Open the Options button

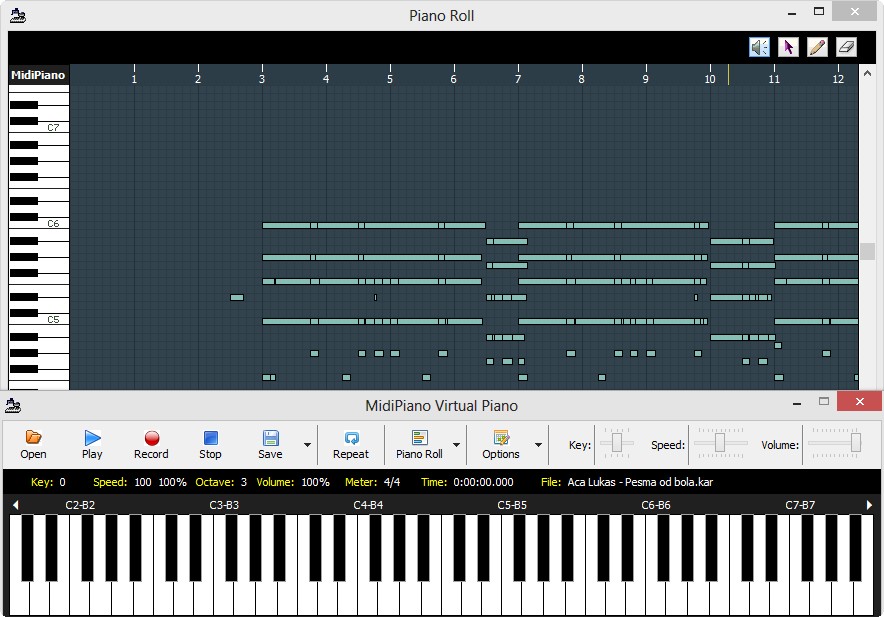[501, 444]
